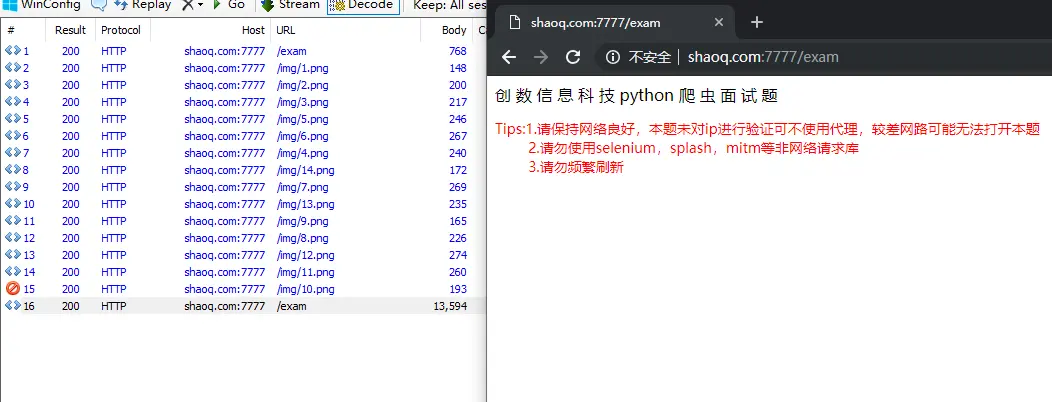The height and width of the screenshot is (402, 1052).
Task: Select the icon of session 11
Action: coord(12,221)
